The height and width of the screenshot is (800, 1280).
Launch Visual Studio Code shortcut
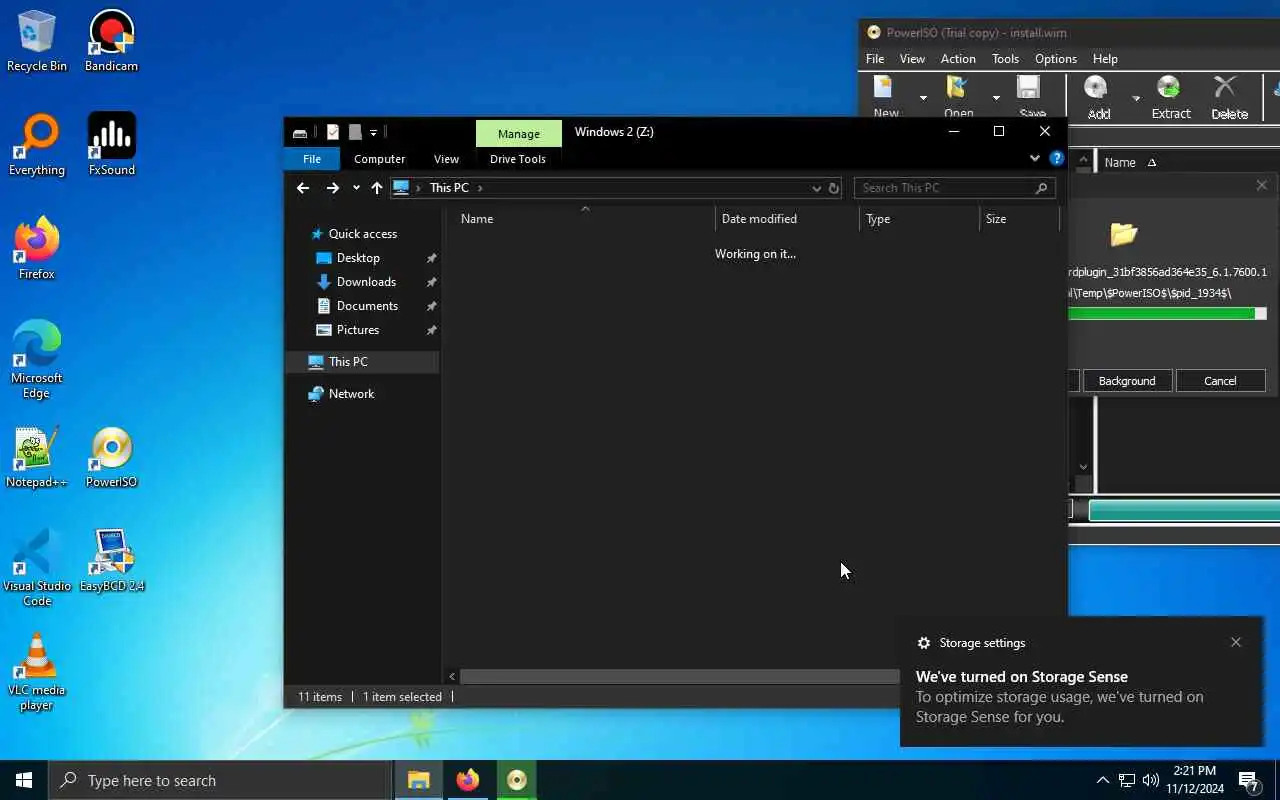[x=37, y=568]
